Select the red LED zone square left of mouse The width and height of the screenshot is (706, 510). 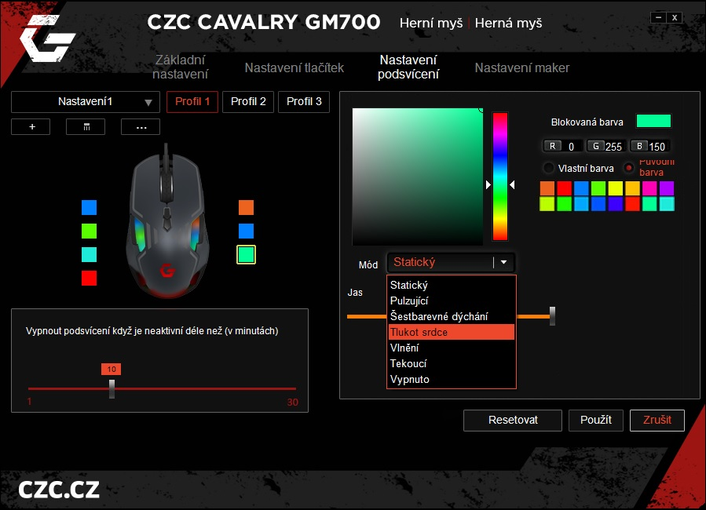point(89,278)
